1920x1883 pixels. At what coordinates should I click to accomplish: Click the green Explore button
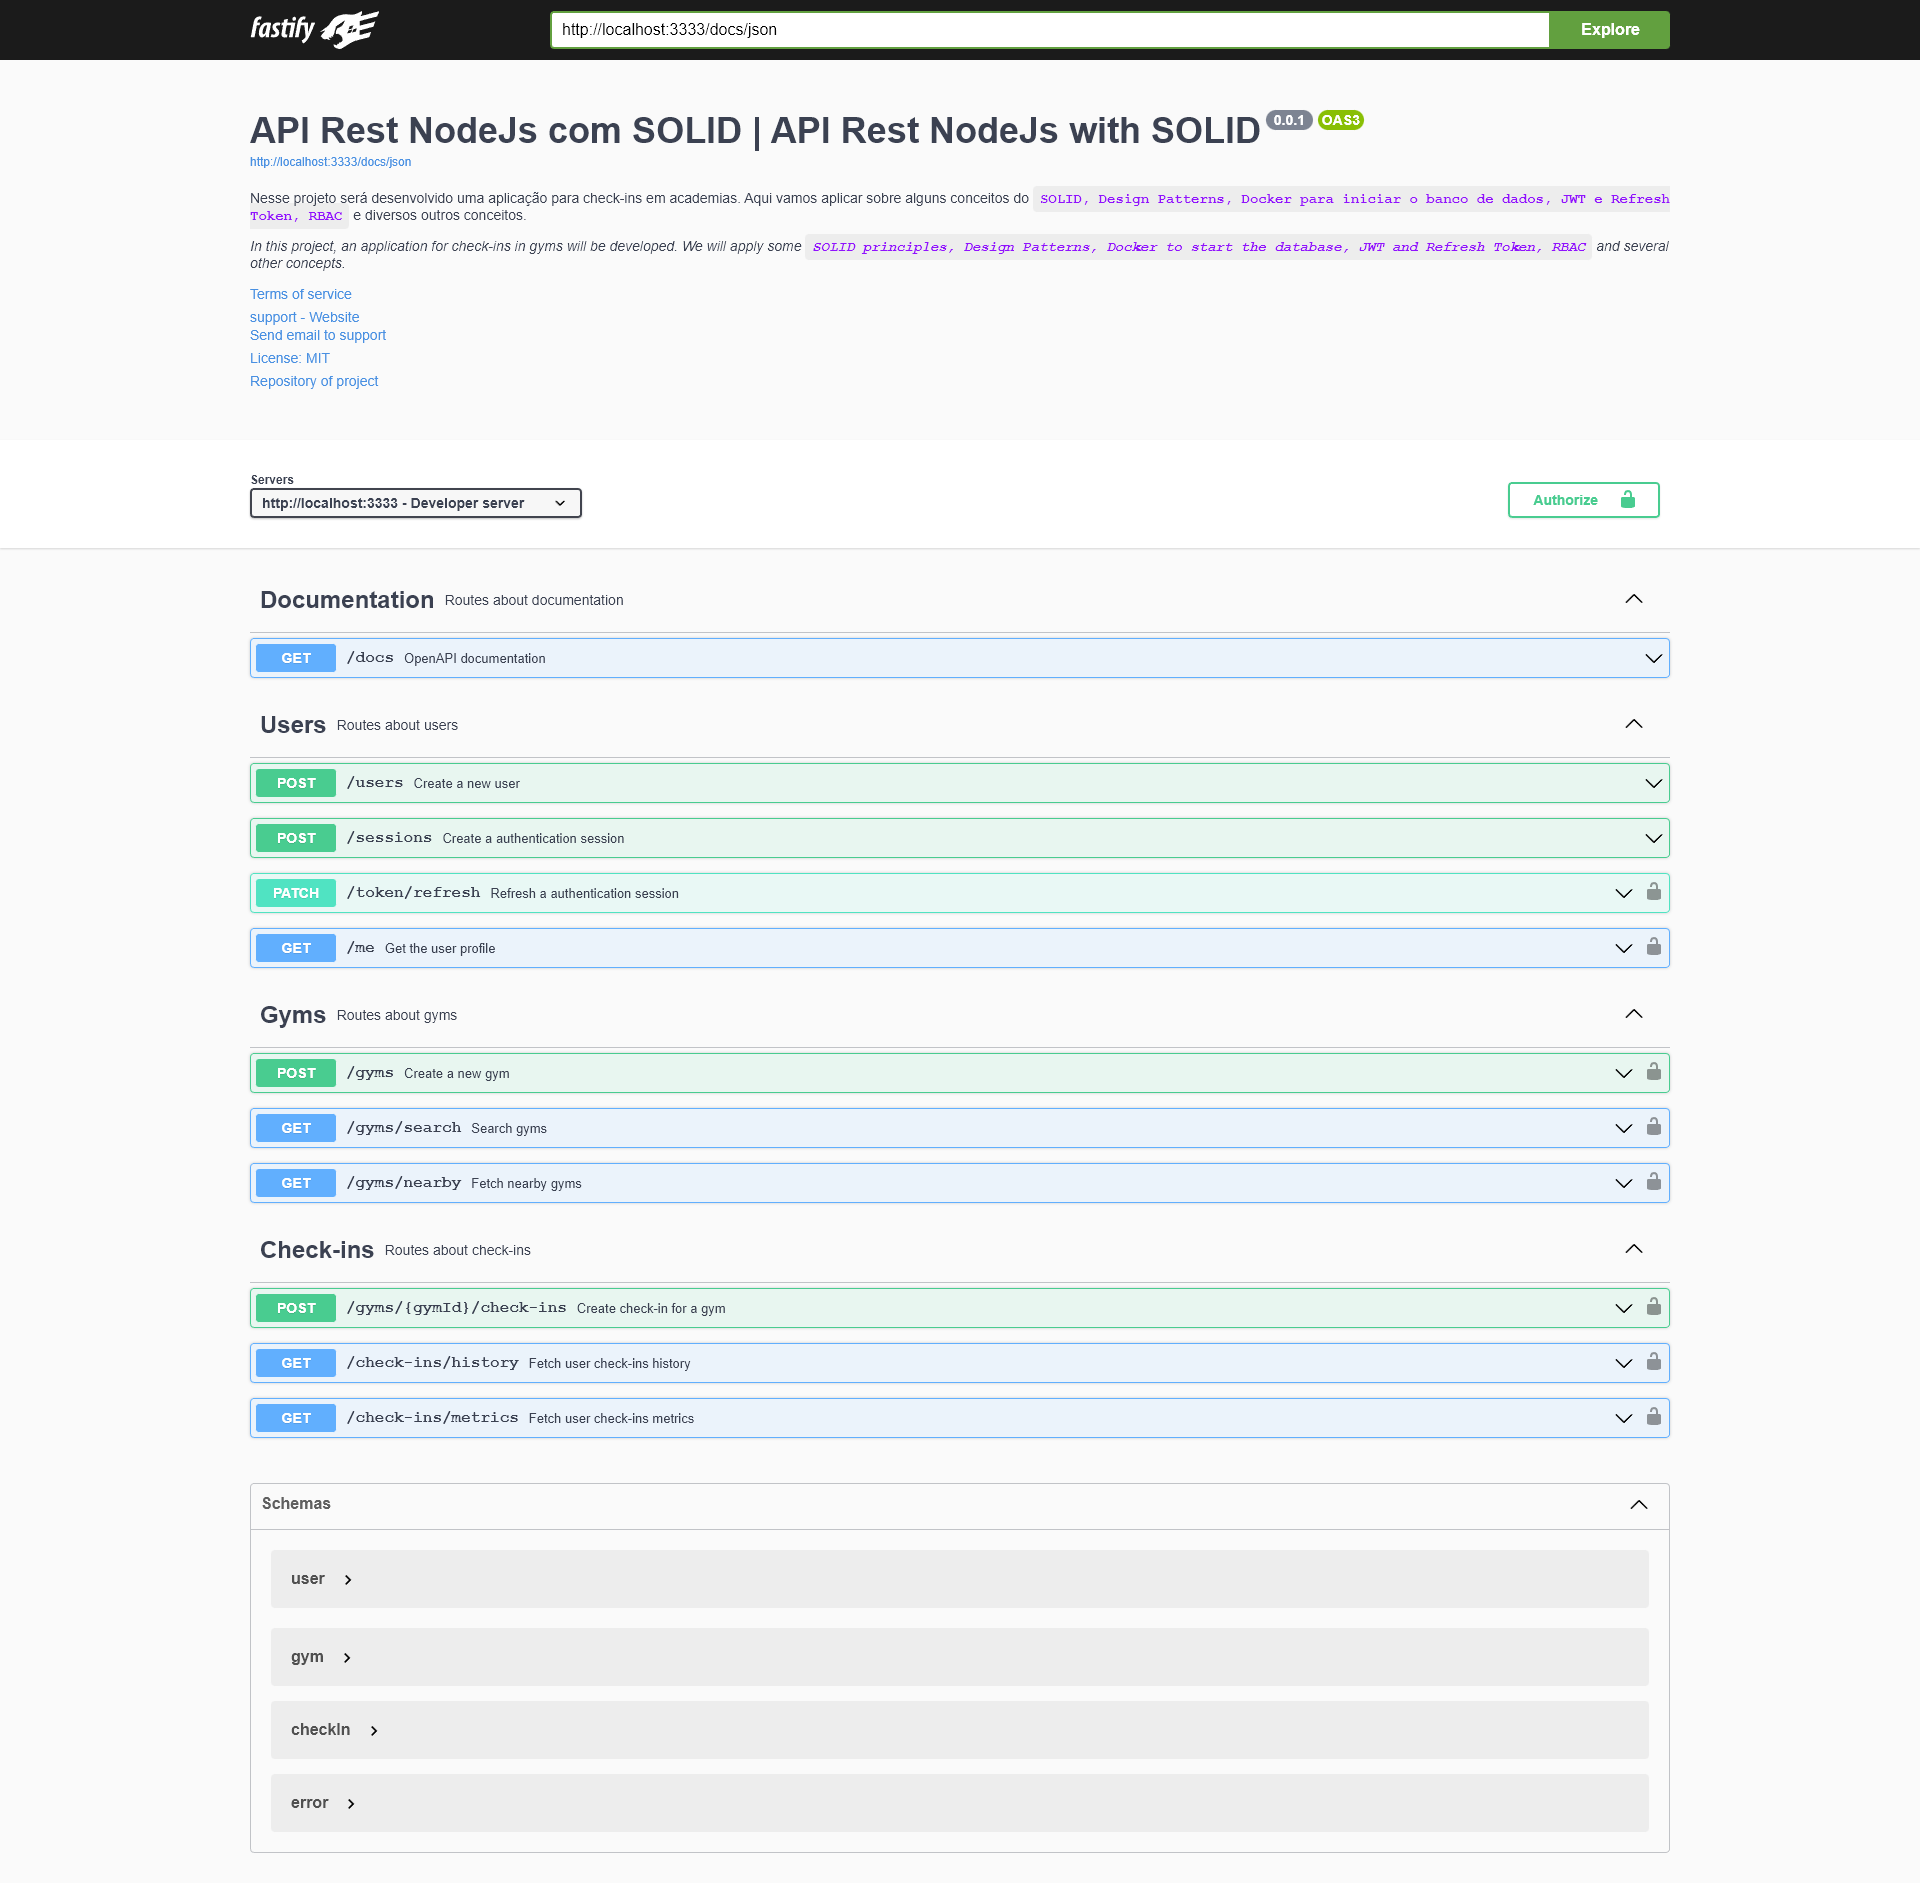pos(1609,30)
